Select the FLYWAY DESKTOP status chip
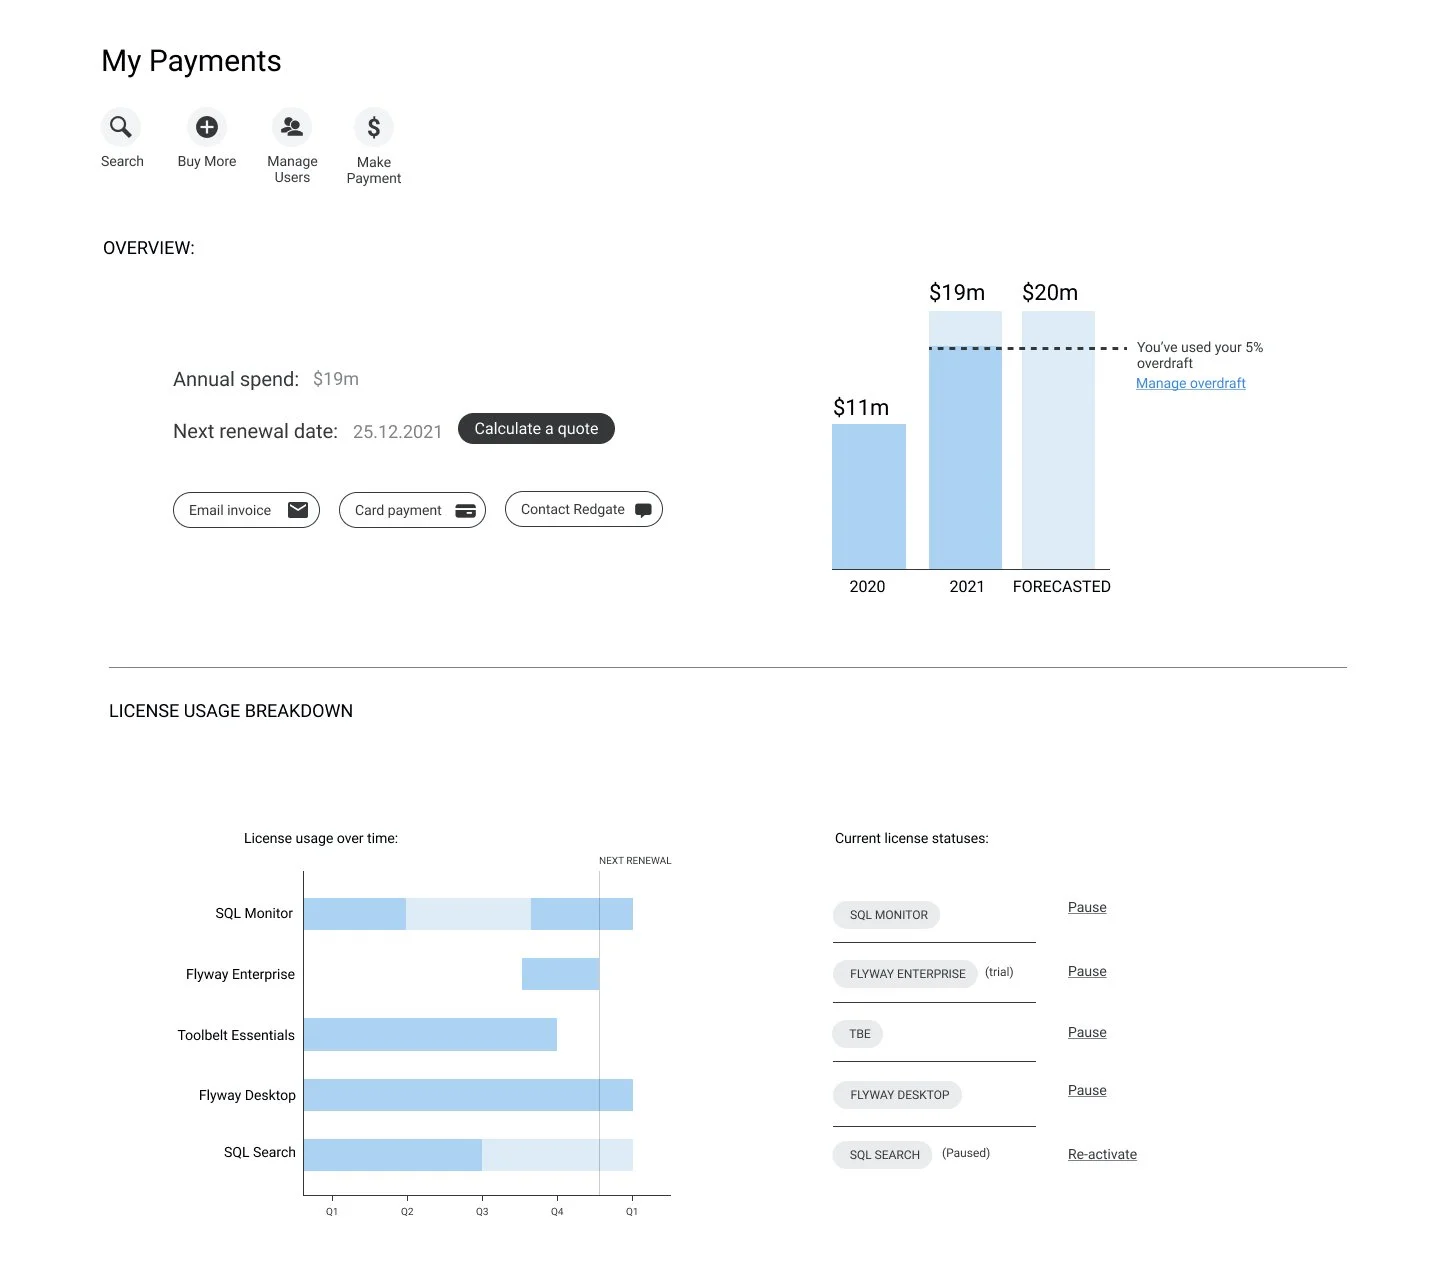 (898, 1095)
